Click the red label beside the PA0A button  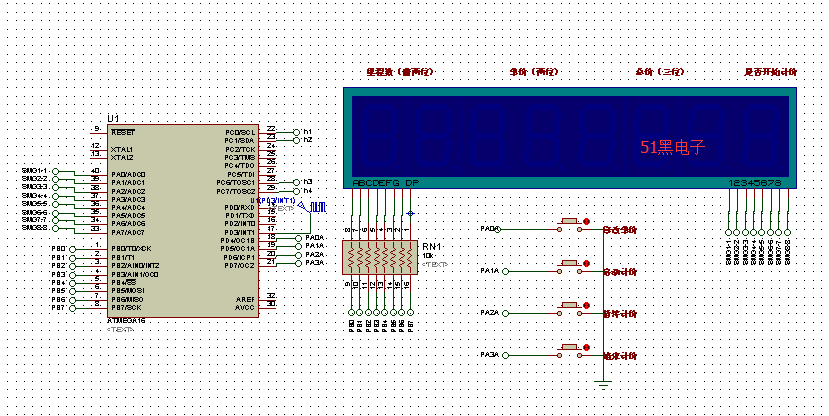coord(621,230)
